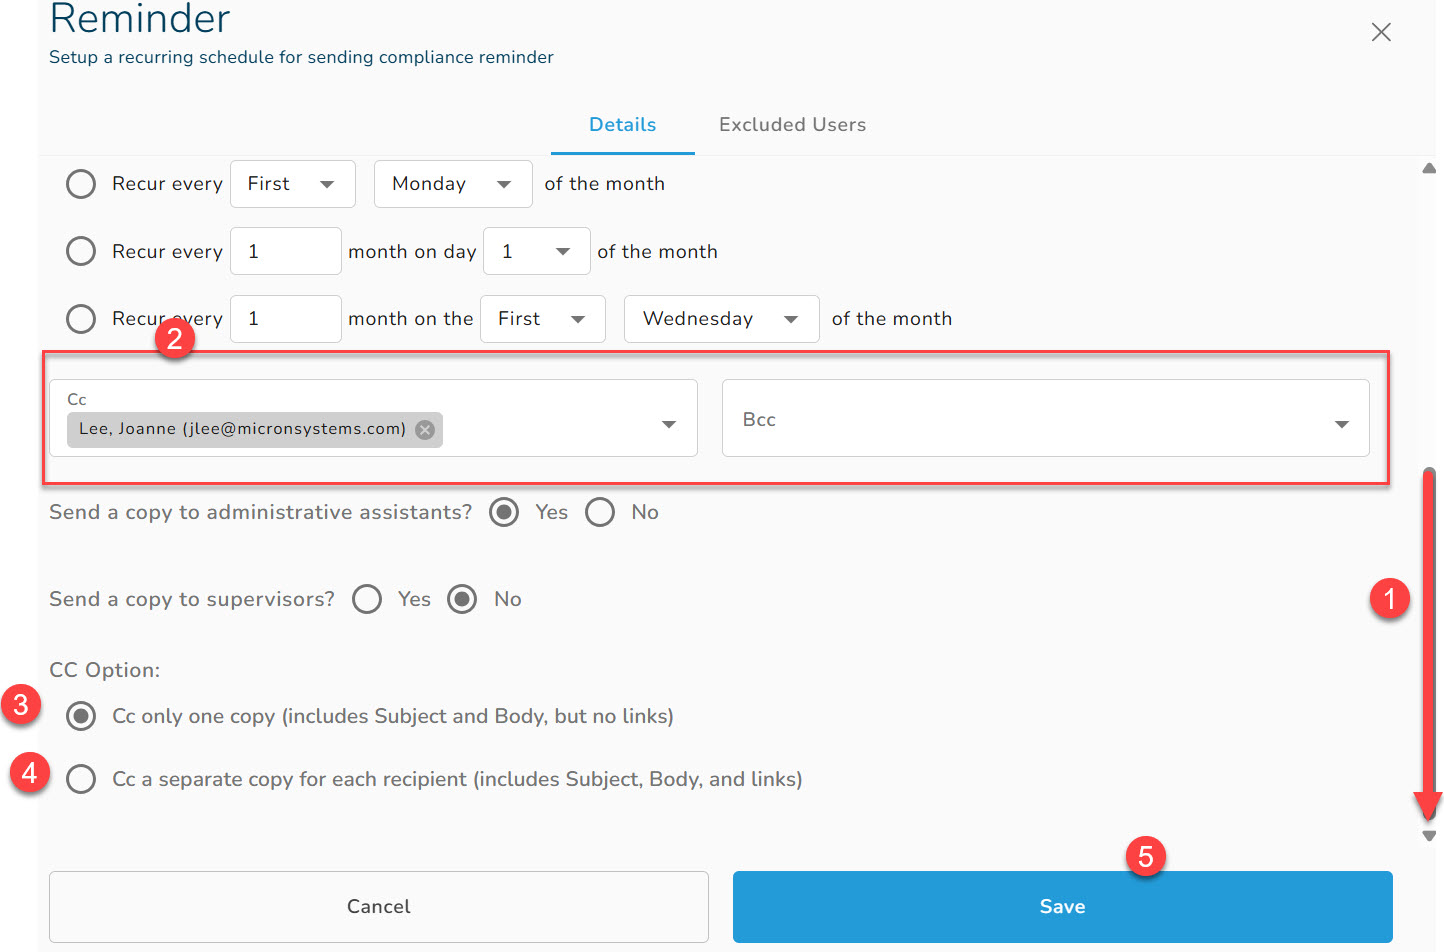
Task: Click the 'Setup a recurring schedule' subtitle text
Action: (301, 57)
